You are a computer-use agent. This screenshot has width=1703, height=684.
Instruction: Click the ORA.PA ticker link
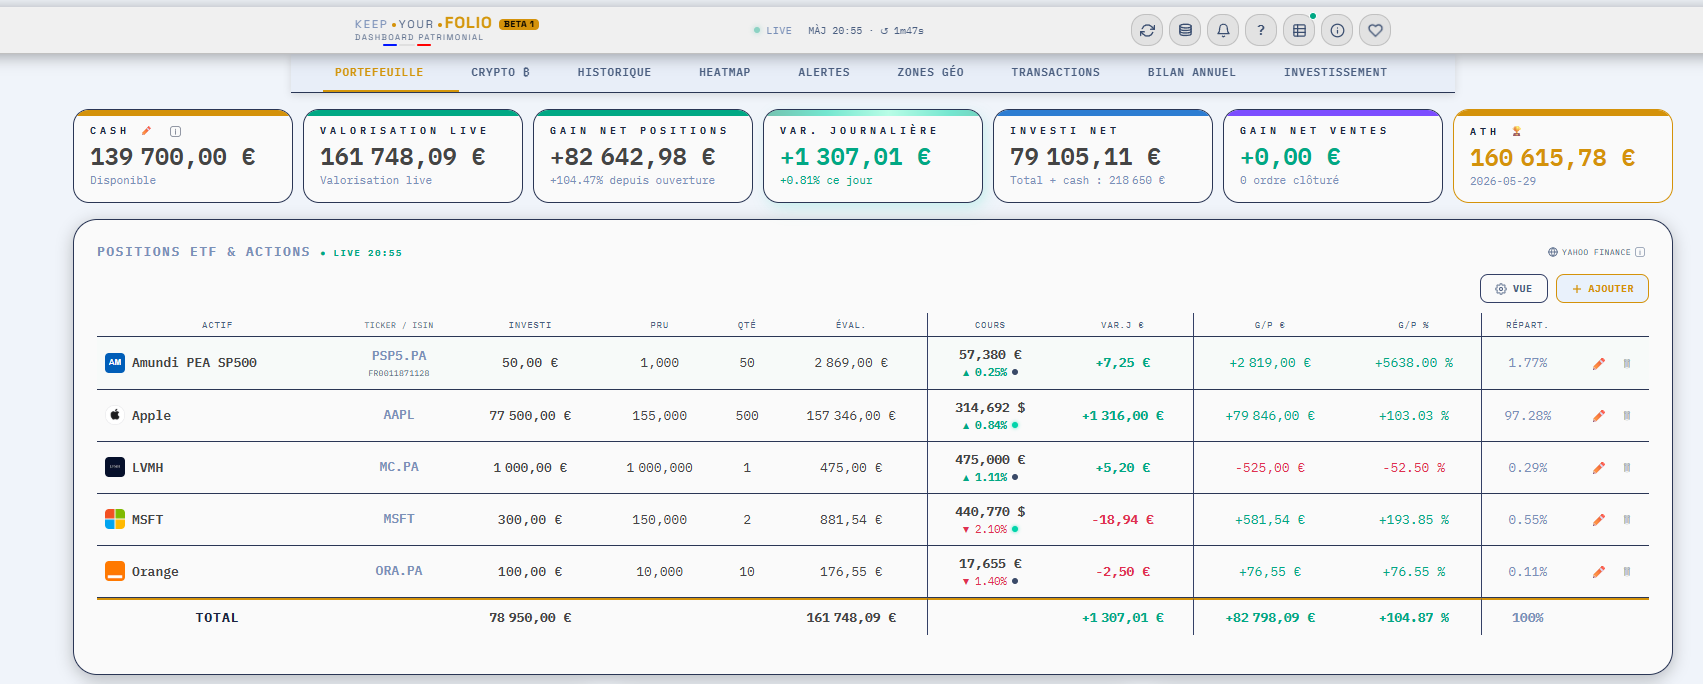(x=399, y=571)
